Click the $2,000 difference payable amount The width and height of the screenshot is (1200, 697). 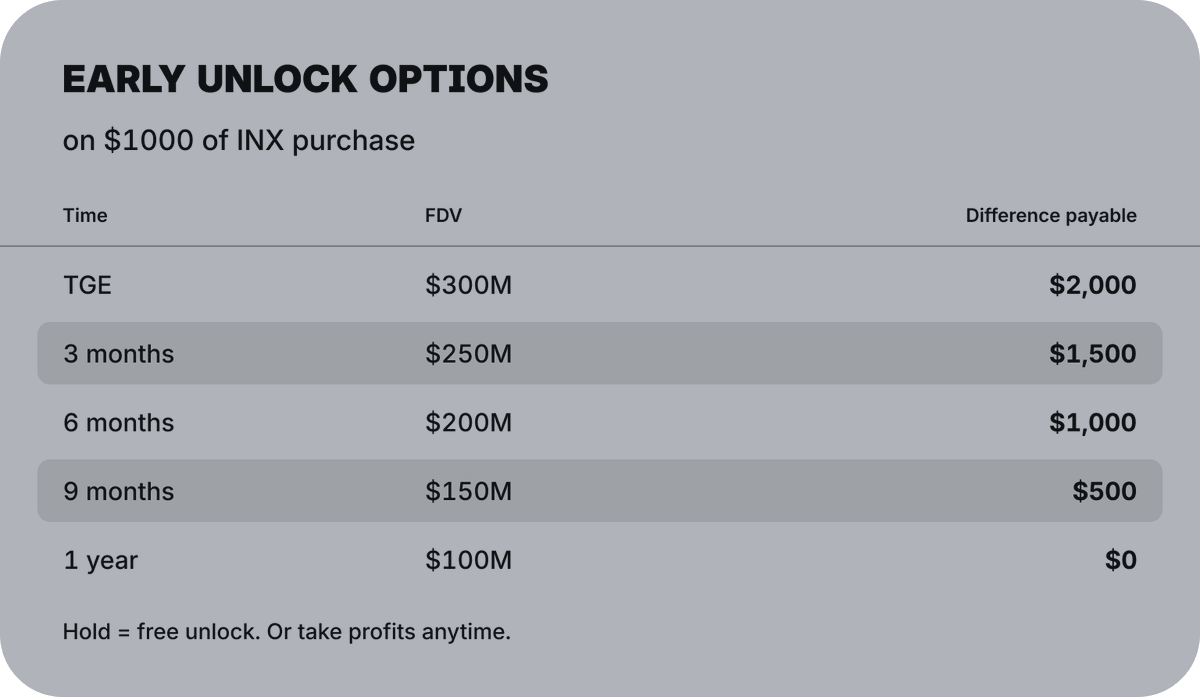[1092, 285]
